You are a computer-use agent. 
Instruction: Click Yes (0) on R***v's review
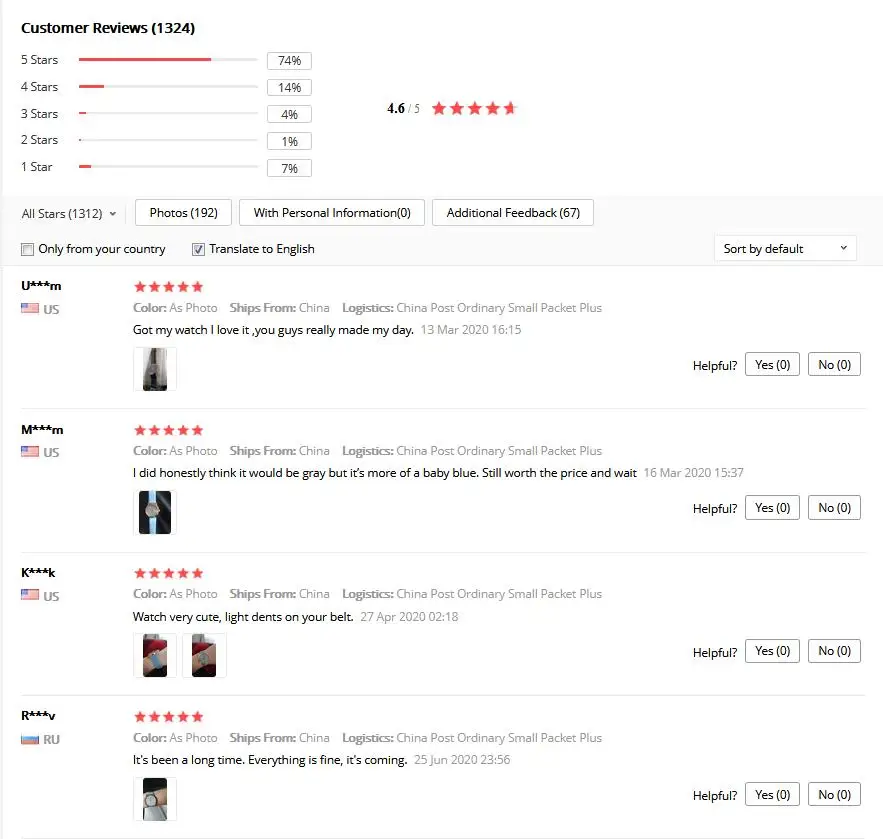tap(772, 795)
